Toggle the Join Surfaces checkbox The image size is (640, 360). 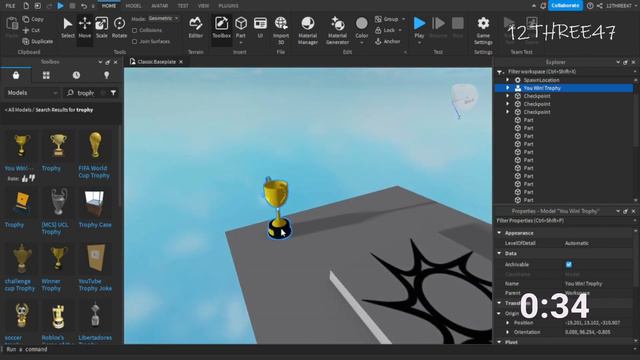(x=134, y=41)
